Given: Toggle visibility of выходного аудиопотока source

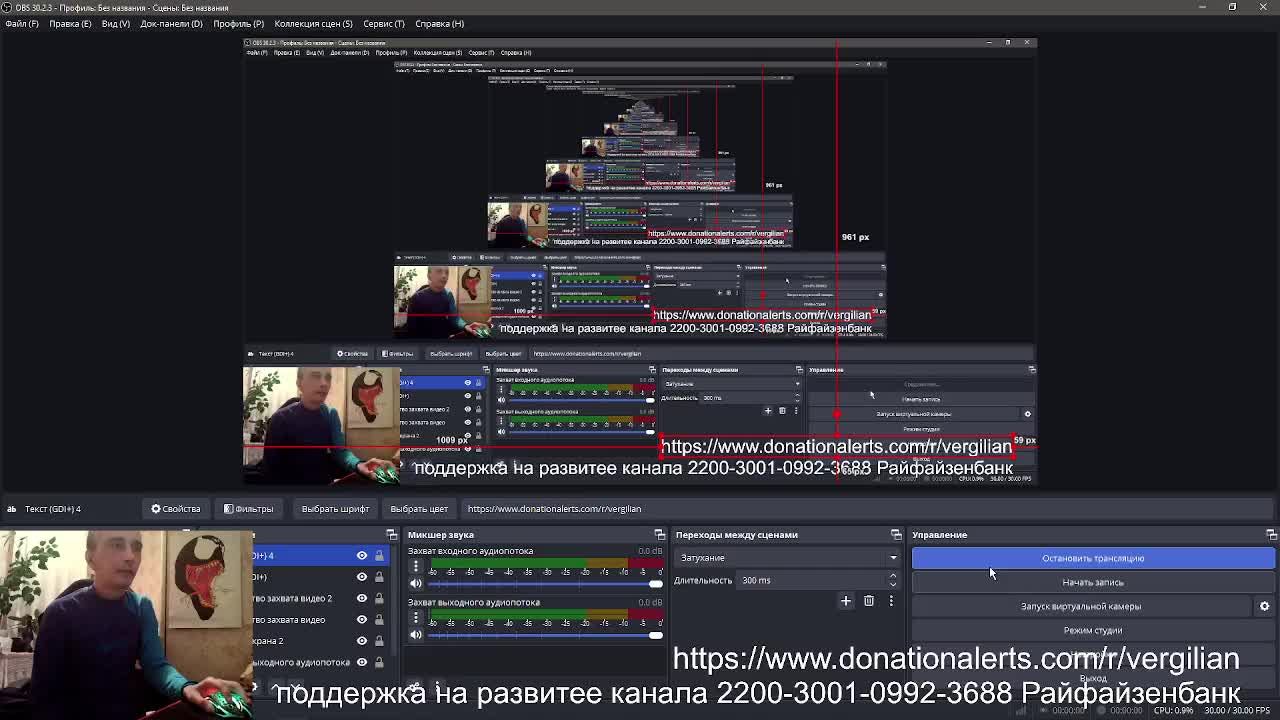Looking at the screenshot, I should point(362,662).
